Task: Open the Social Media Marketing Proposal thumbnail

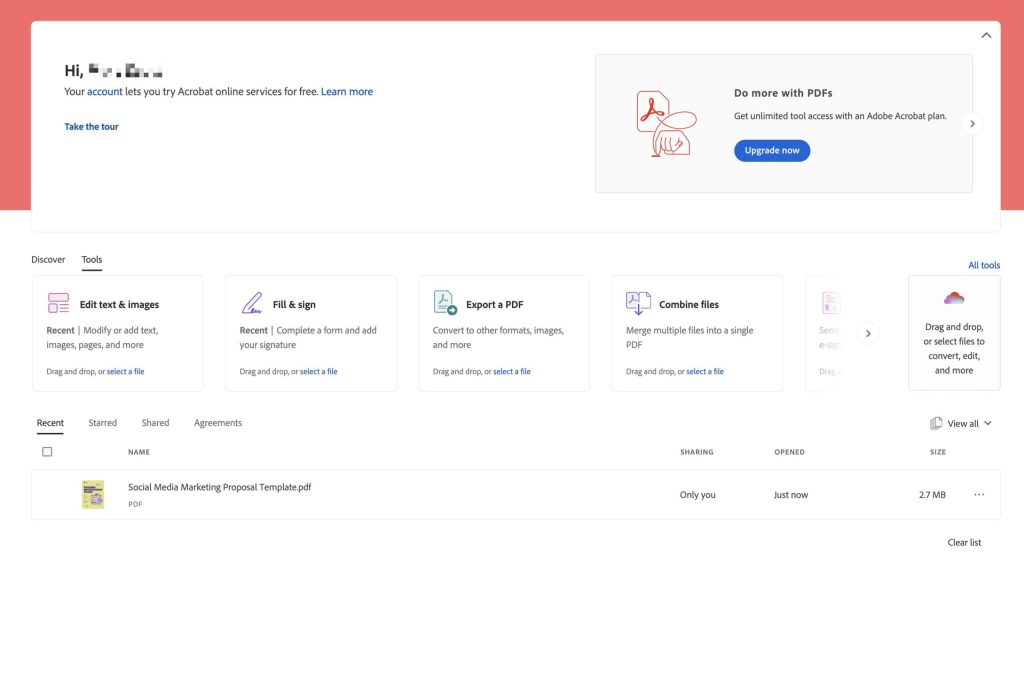Action: pos(93,494)
